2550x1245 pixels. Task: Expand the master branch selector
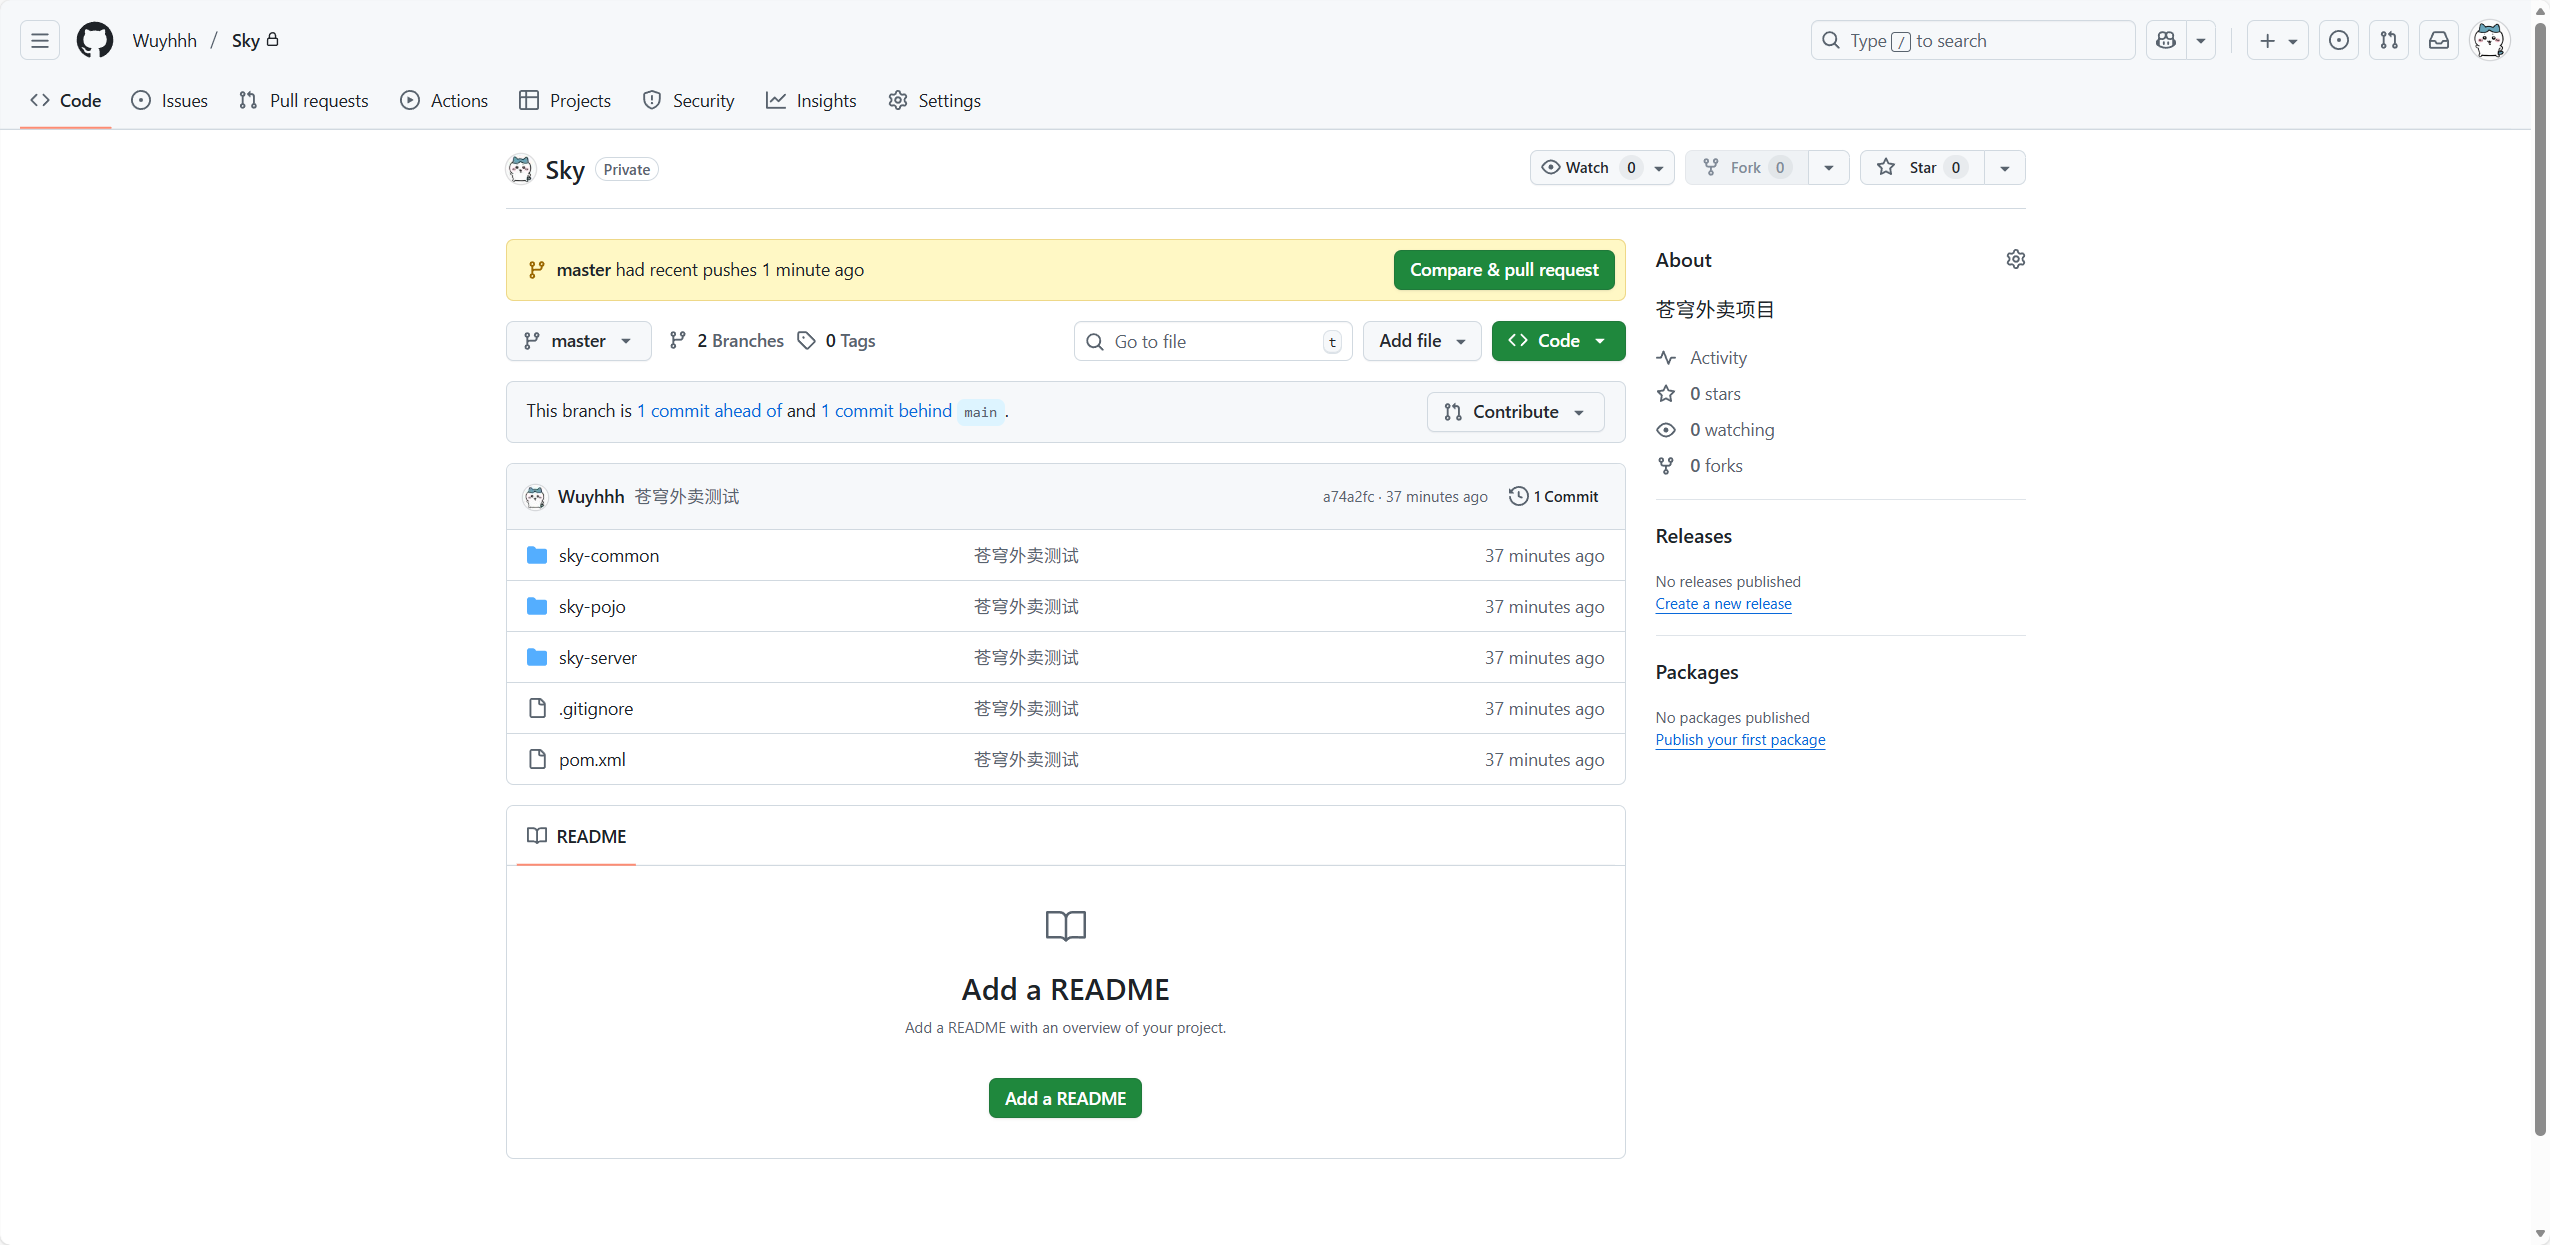579,341
